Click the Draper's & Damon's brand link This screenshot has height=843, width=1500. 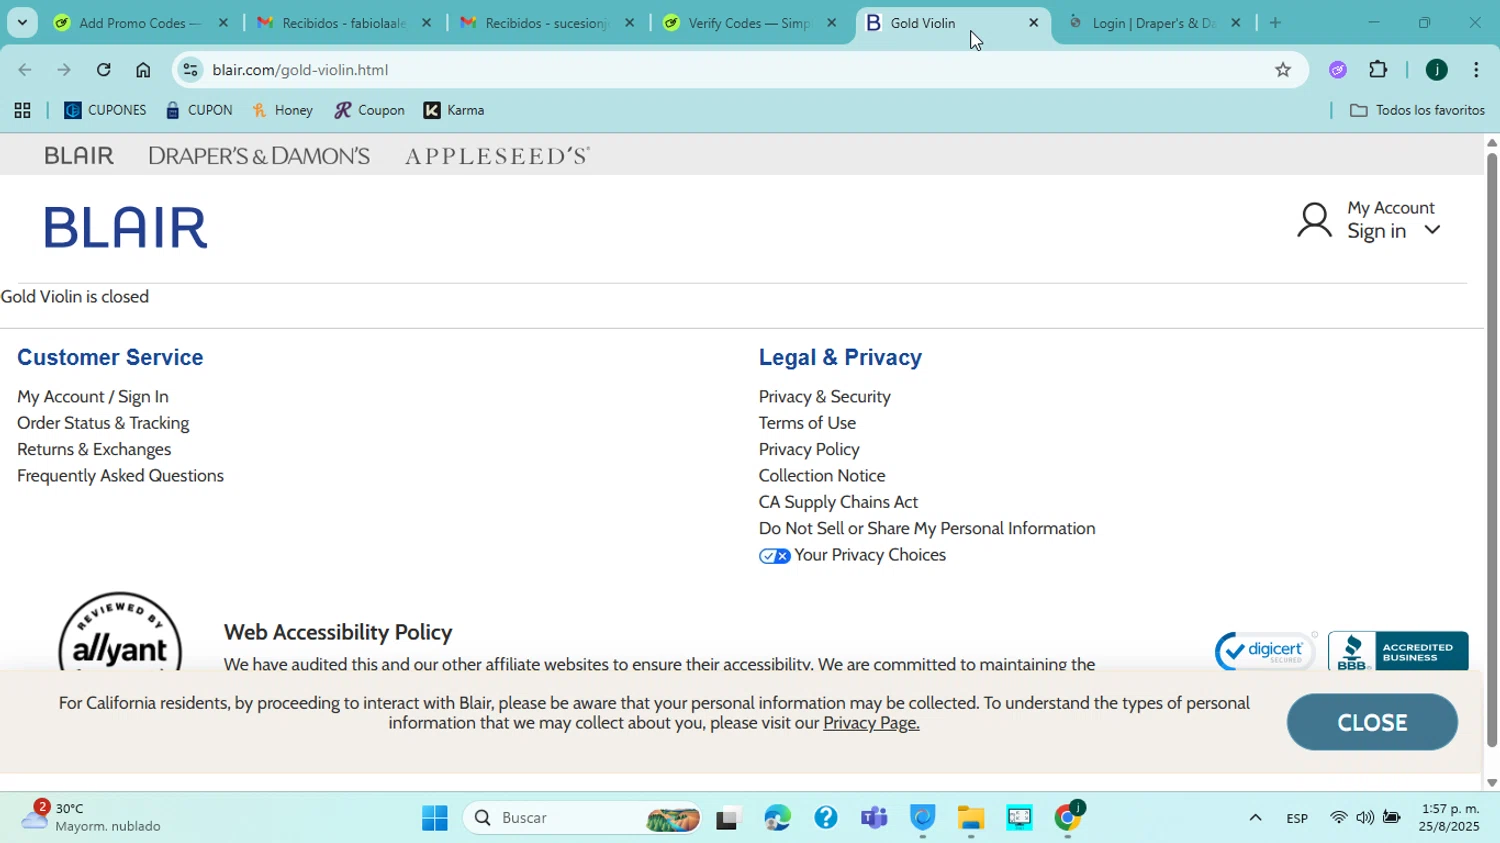259,156
